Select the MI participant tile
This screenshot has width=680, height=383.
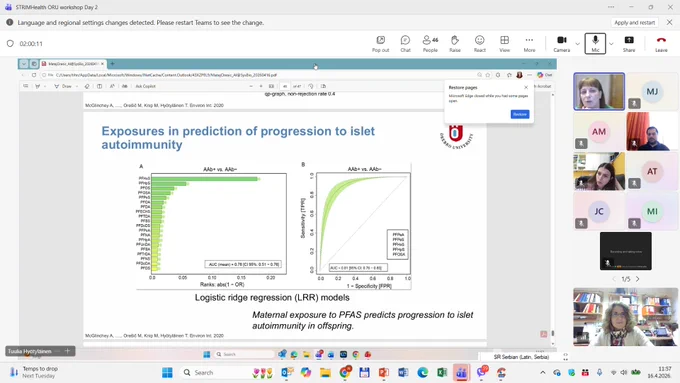(x=652, y=211)
